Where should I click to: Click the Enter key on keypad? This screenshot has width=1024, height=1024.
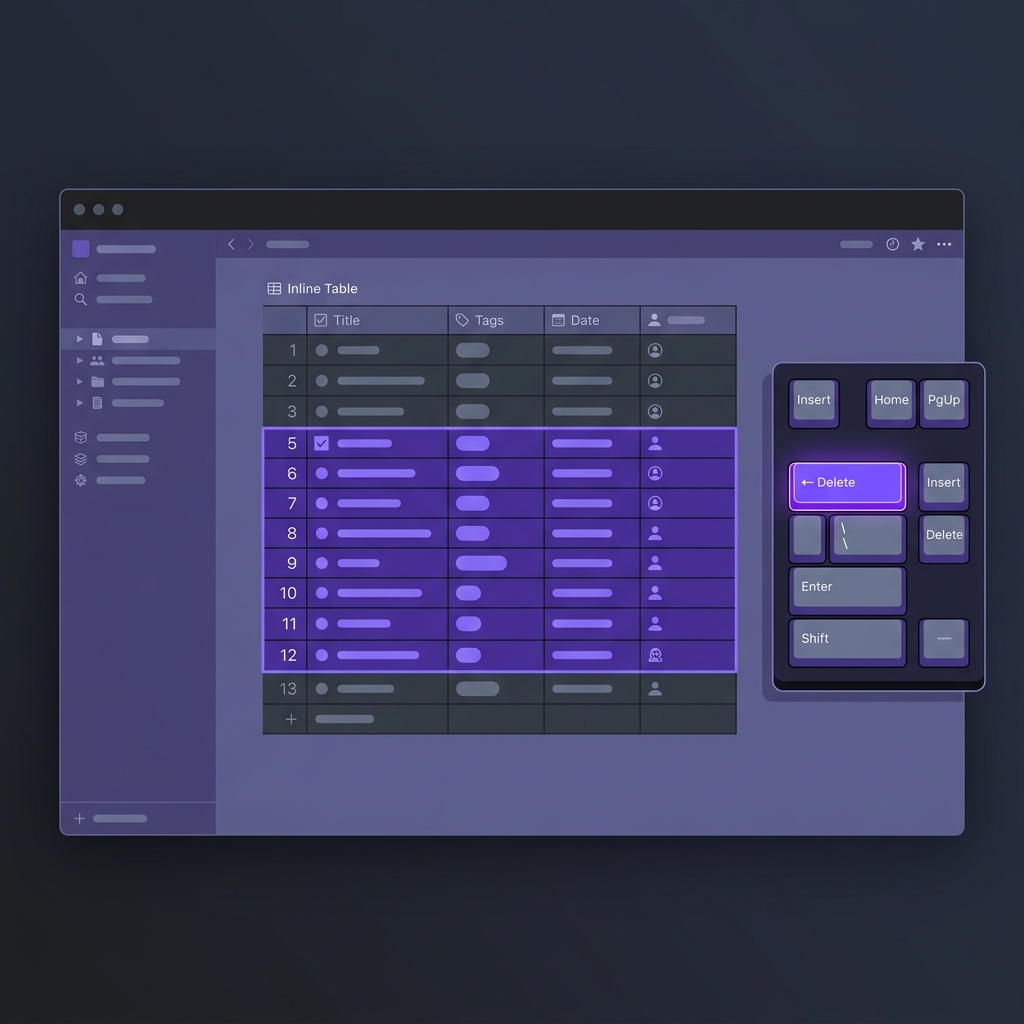[847, 589]
